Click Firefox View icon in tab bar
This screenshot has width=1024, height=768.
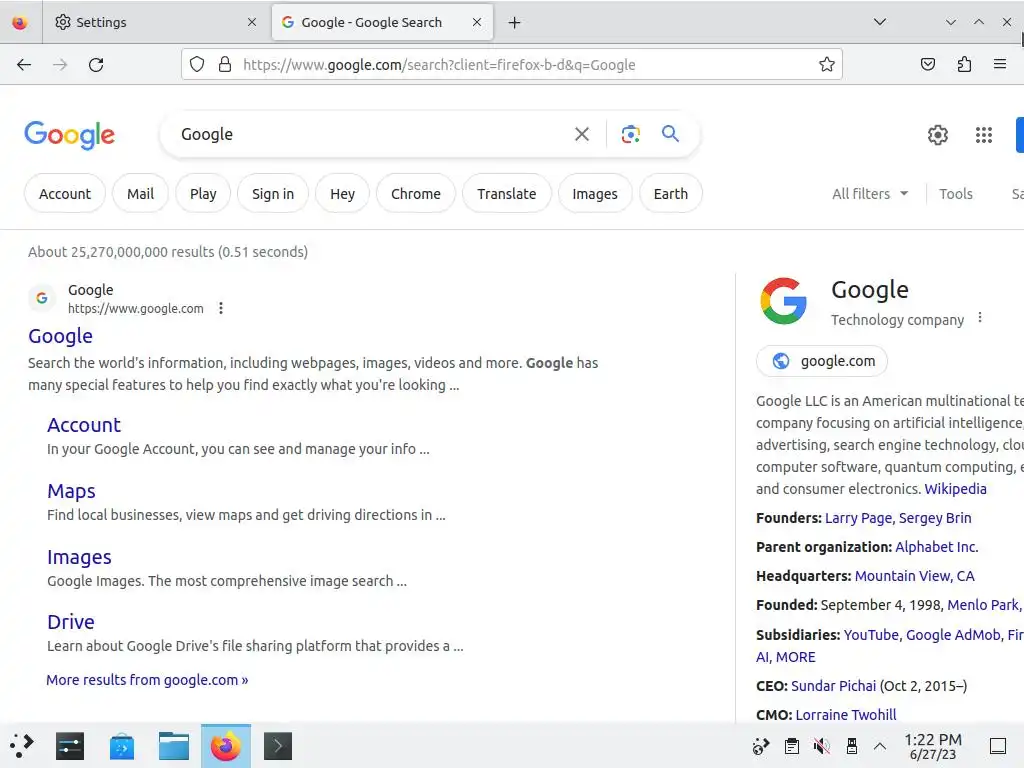(x=20, y=23)
